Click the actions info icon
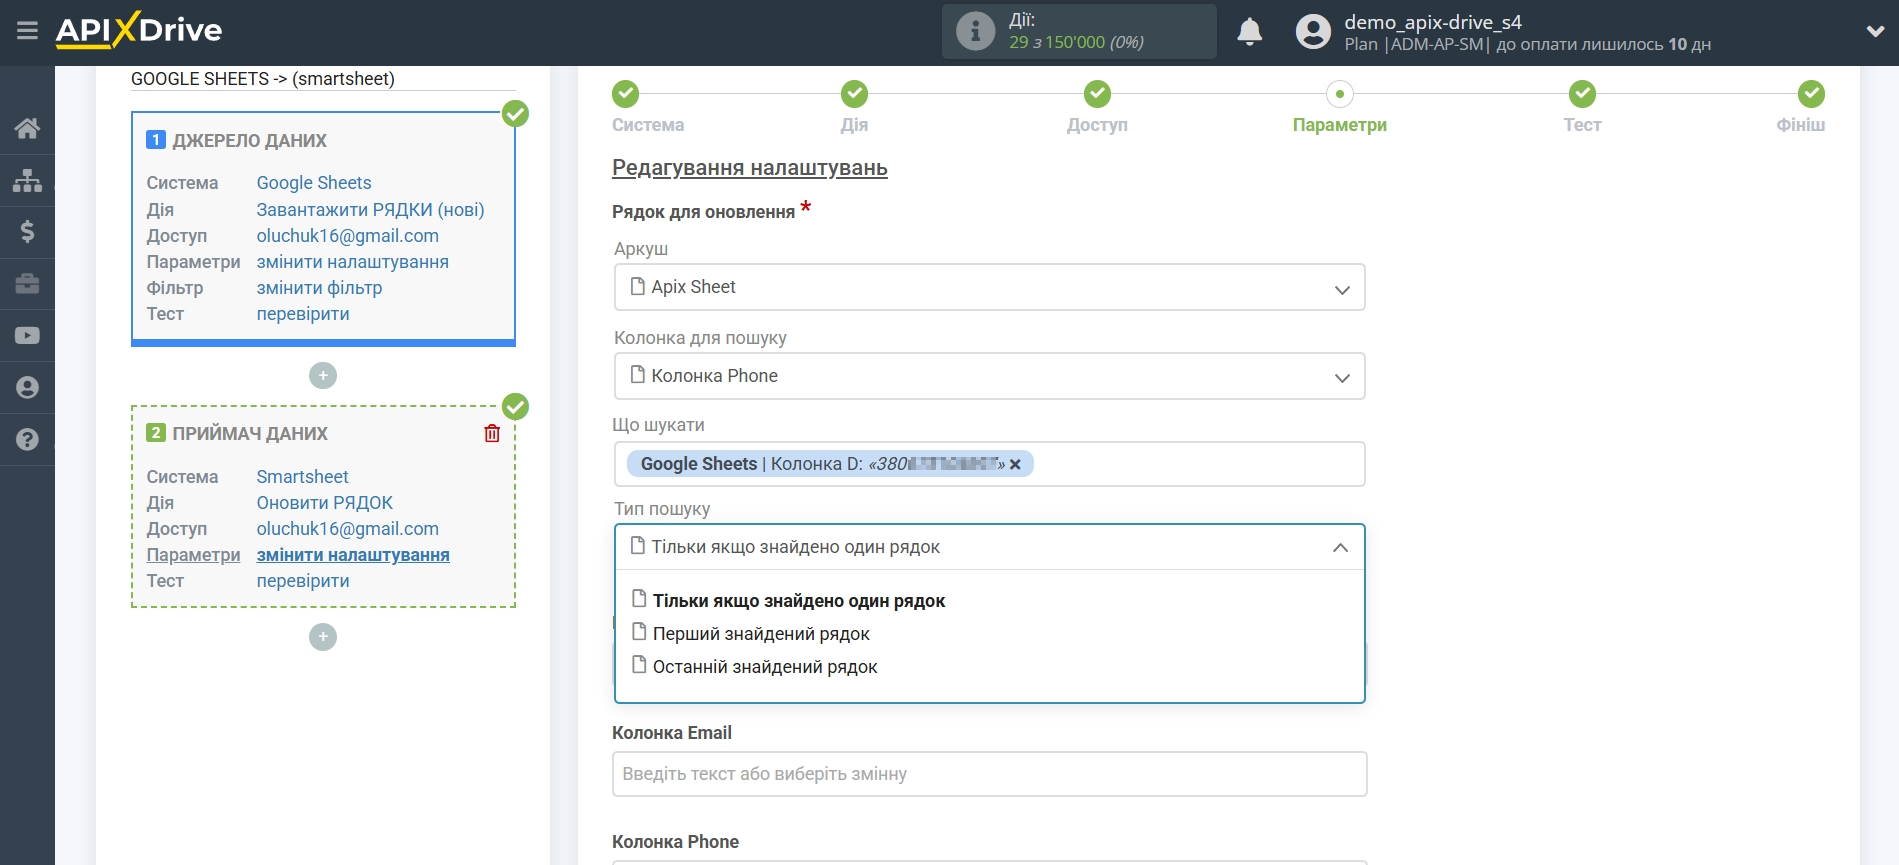This screenshot has width=1899, height=865. pyautogui.click(x=975, y=31)
